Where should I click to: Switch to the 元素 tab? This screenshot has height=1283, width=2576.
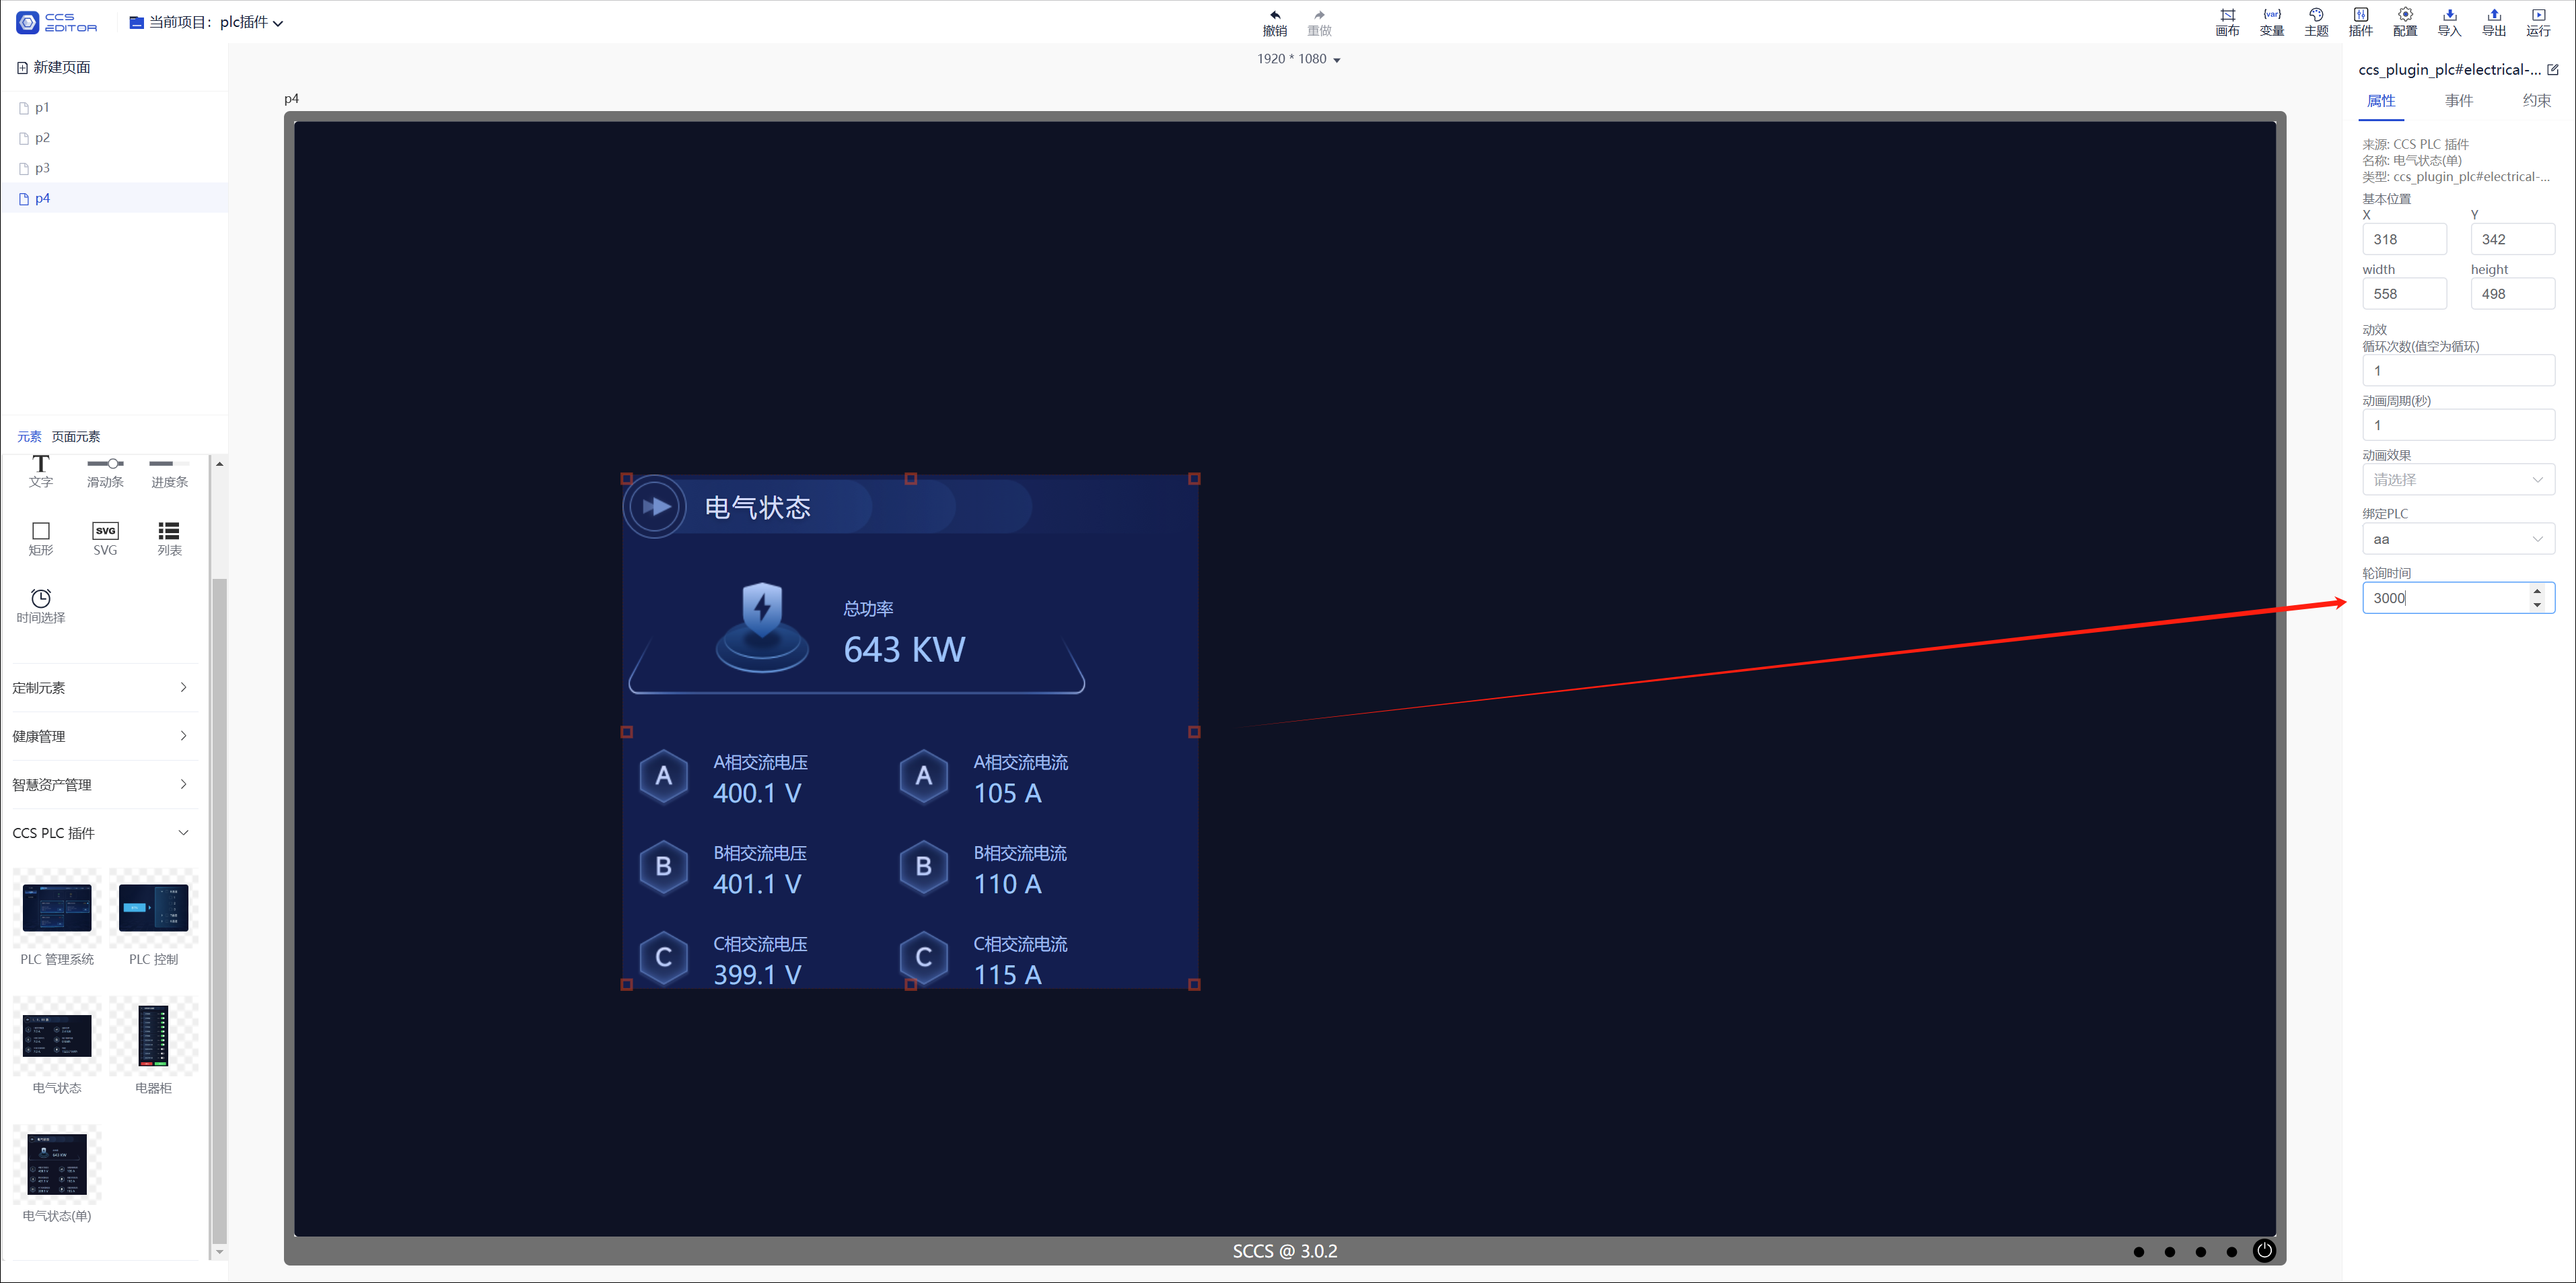point(29,437)
